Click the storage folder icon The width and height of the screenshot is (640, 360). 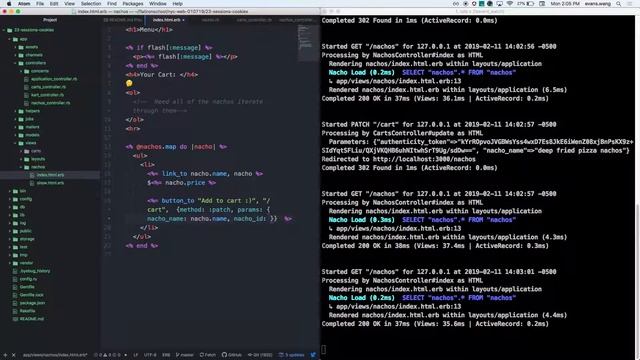pos(15,239)
